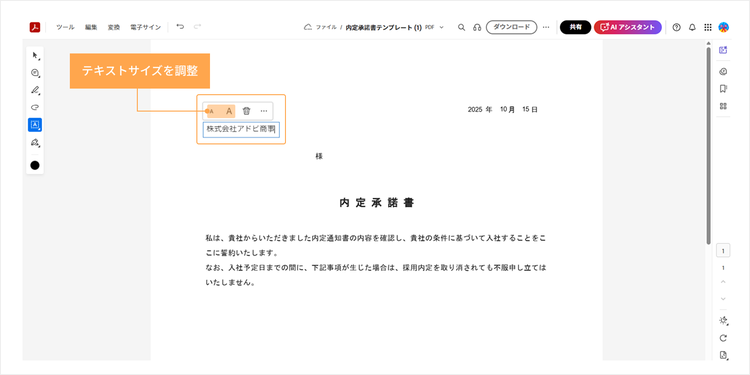Screen dimensions: 750x375
Task: Open the 電子サイン menu
Action: 145,27
